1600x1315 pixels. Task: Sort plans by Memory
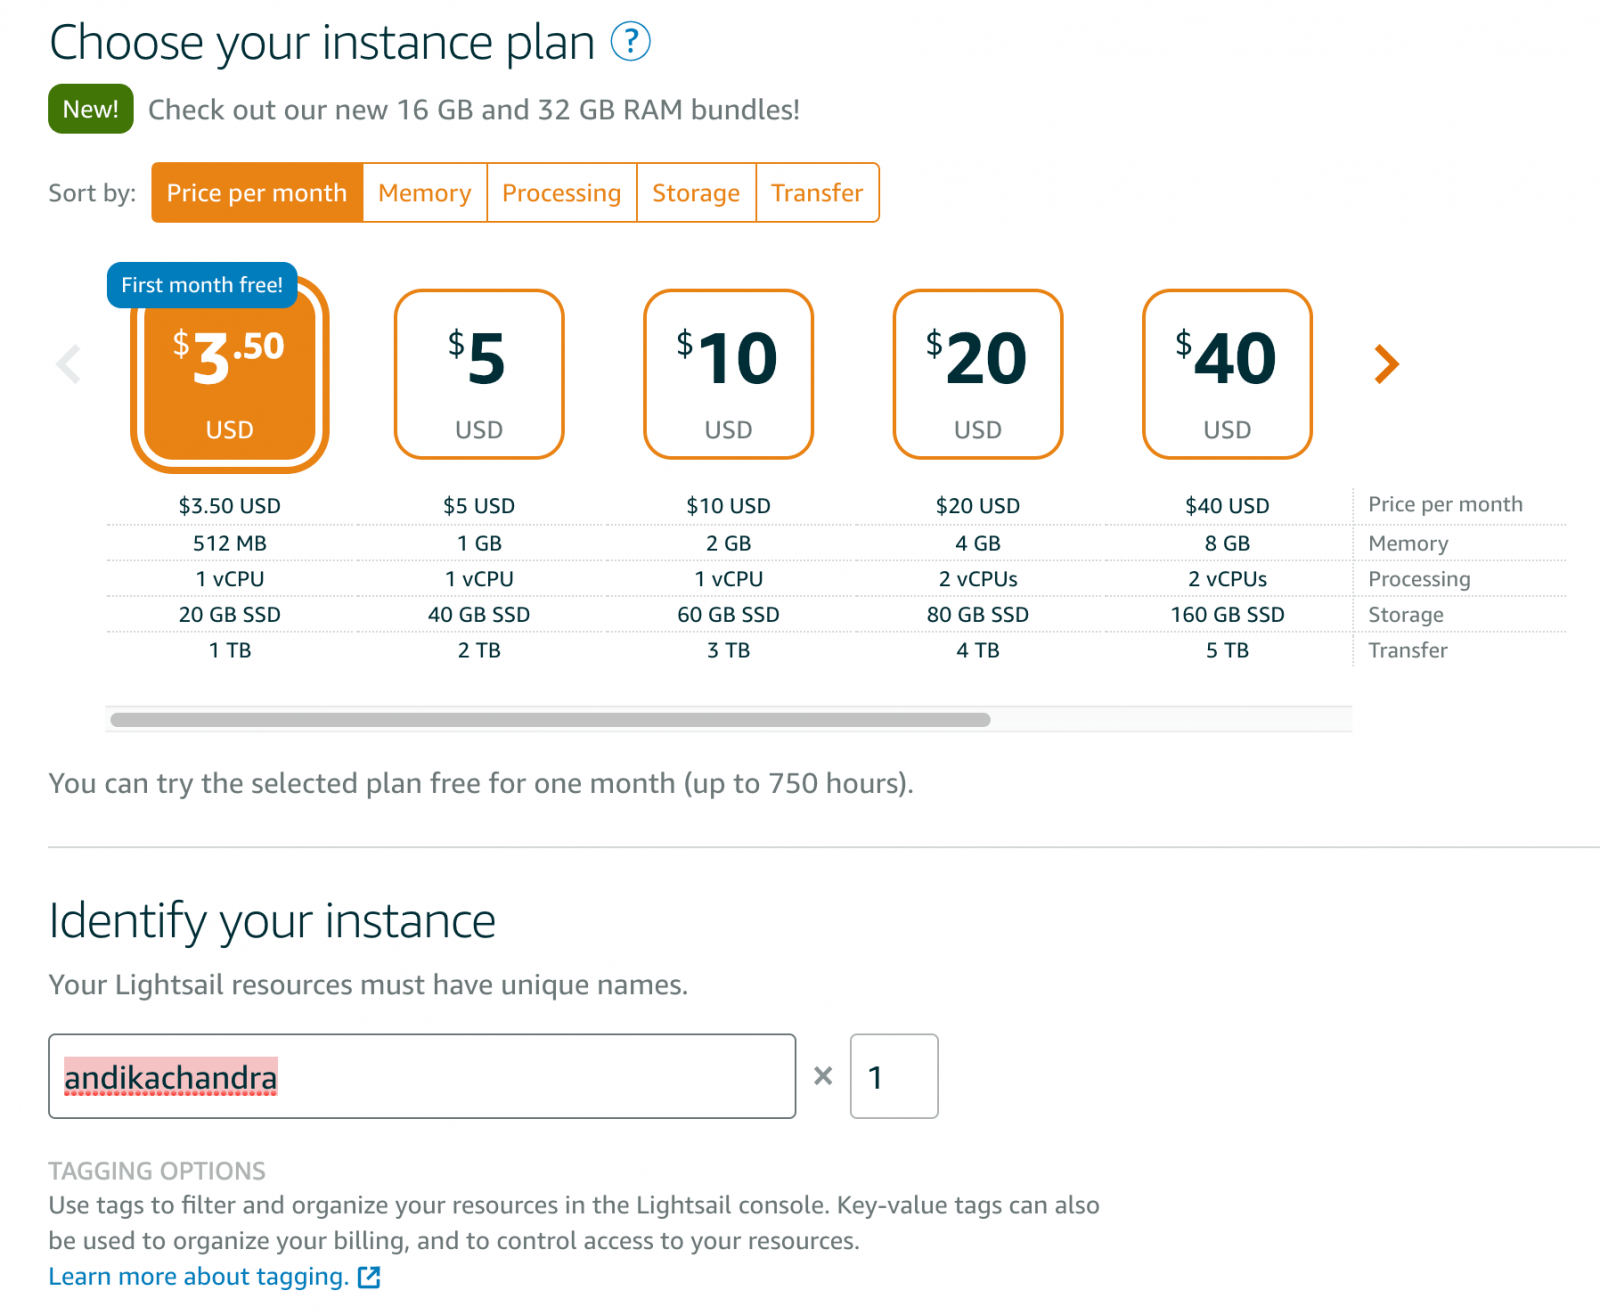click(x=425, y=193)
